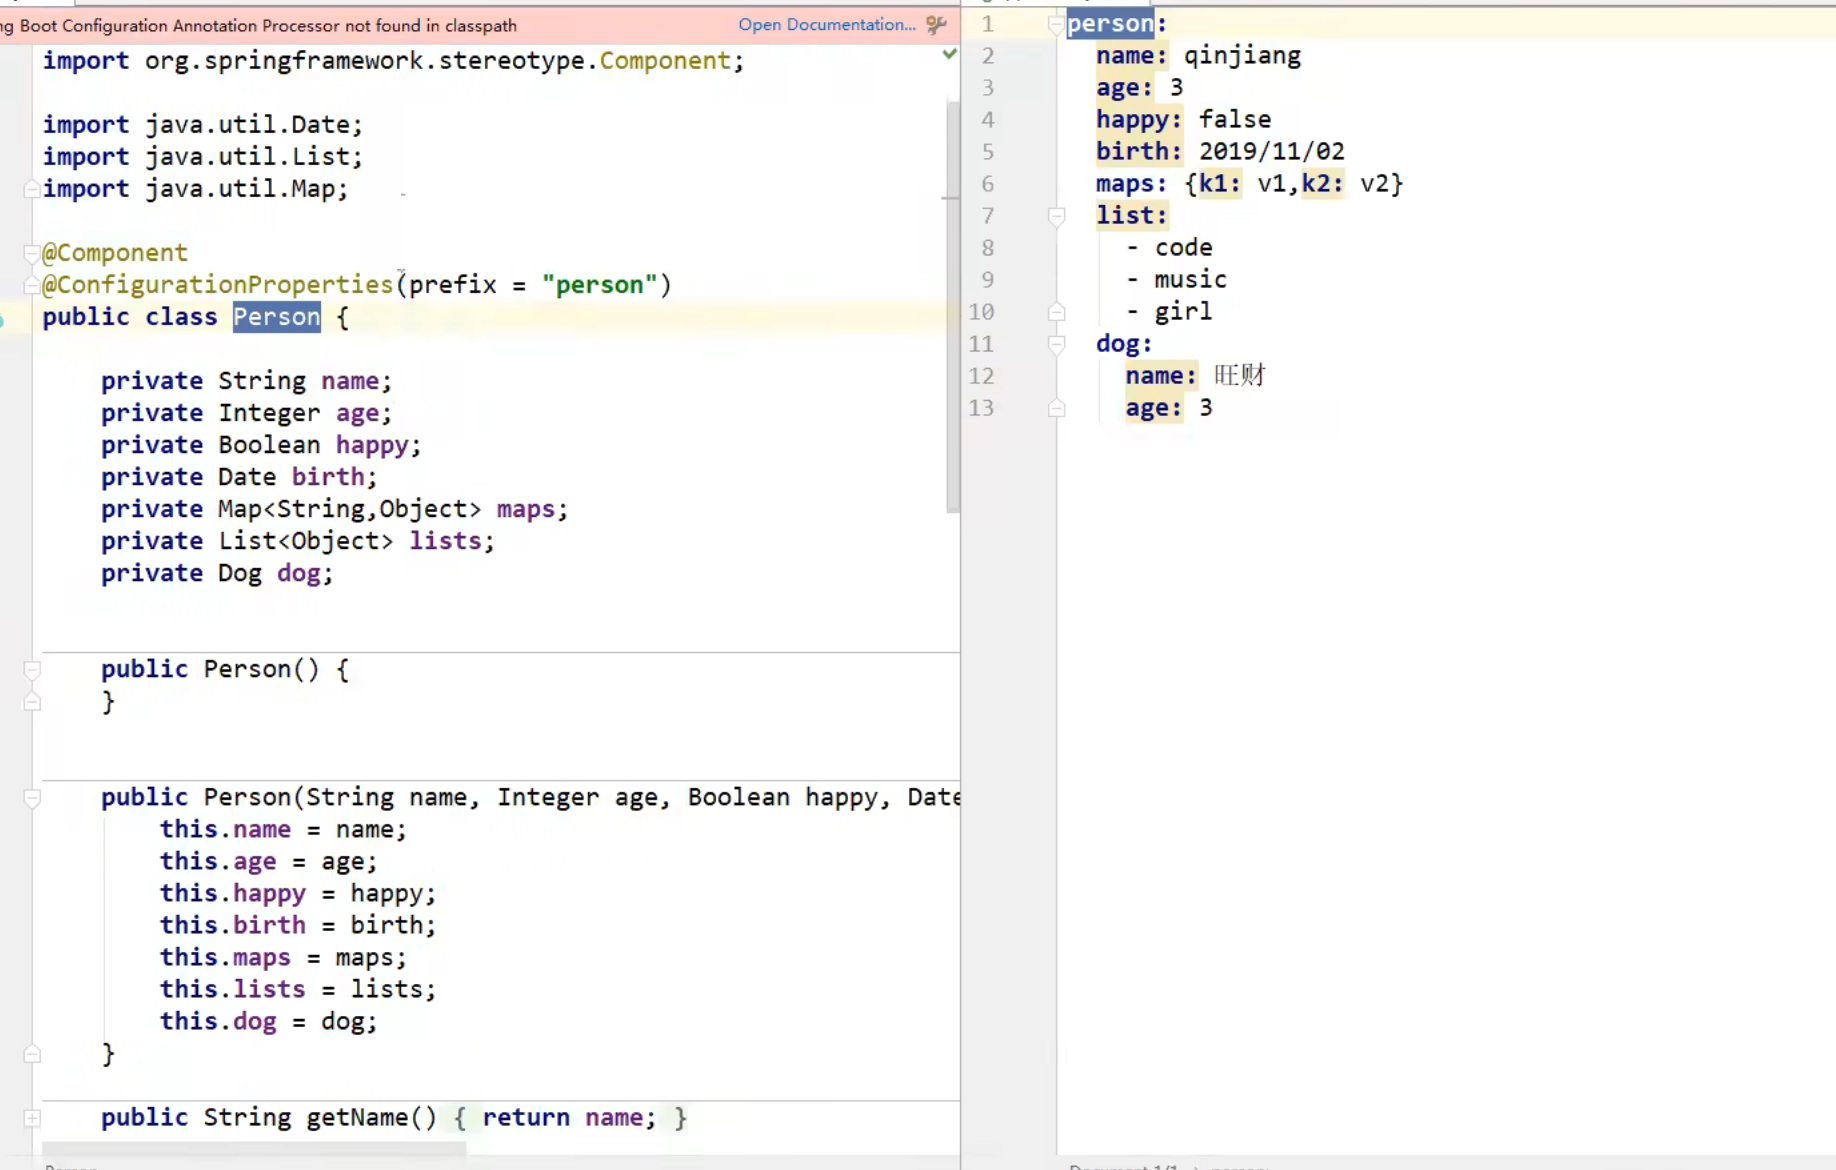Open Documentation link in the warning banner
1836x1170 pixels.
coord(826,25)
